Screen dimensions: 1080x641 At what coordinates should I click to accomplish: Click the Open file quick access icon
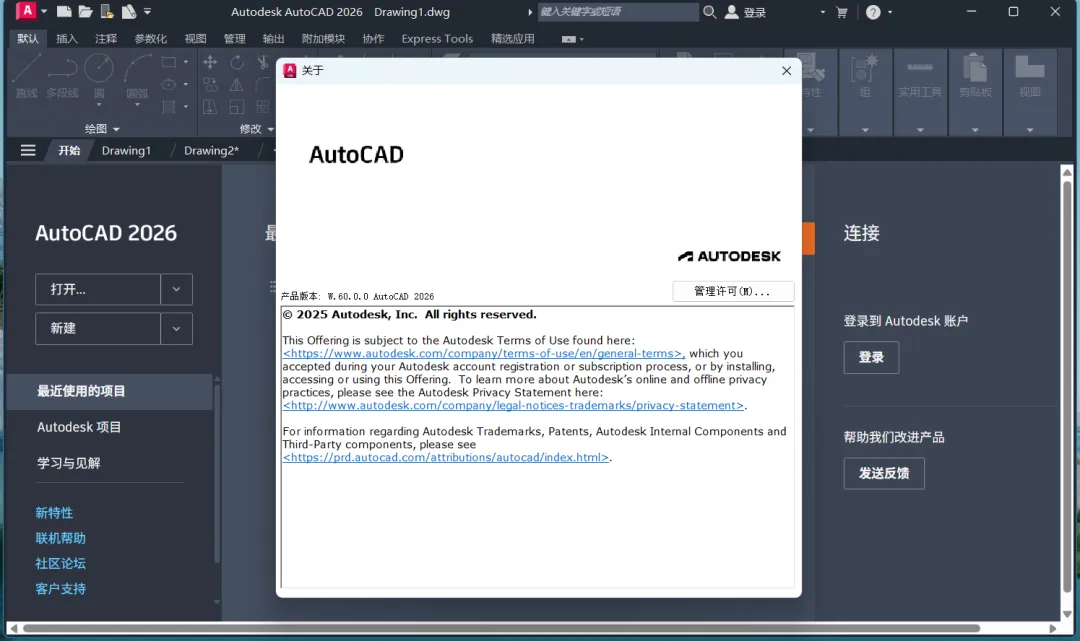85,12
